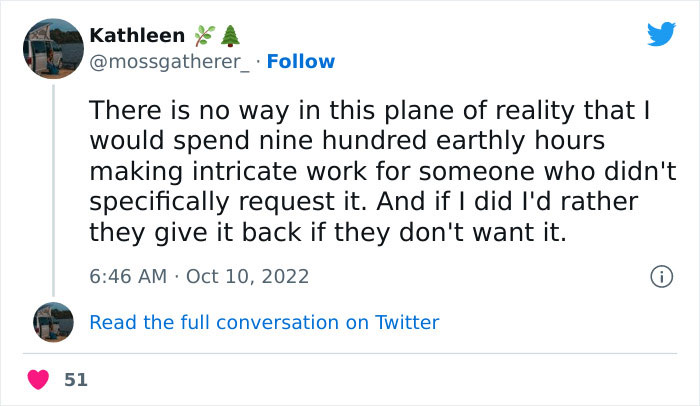This screenshot has height=406, width=700.
Task: Open the tweet info icon
Action: 660,276
